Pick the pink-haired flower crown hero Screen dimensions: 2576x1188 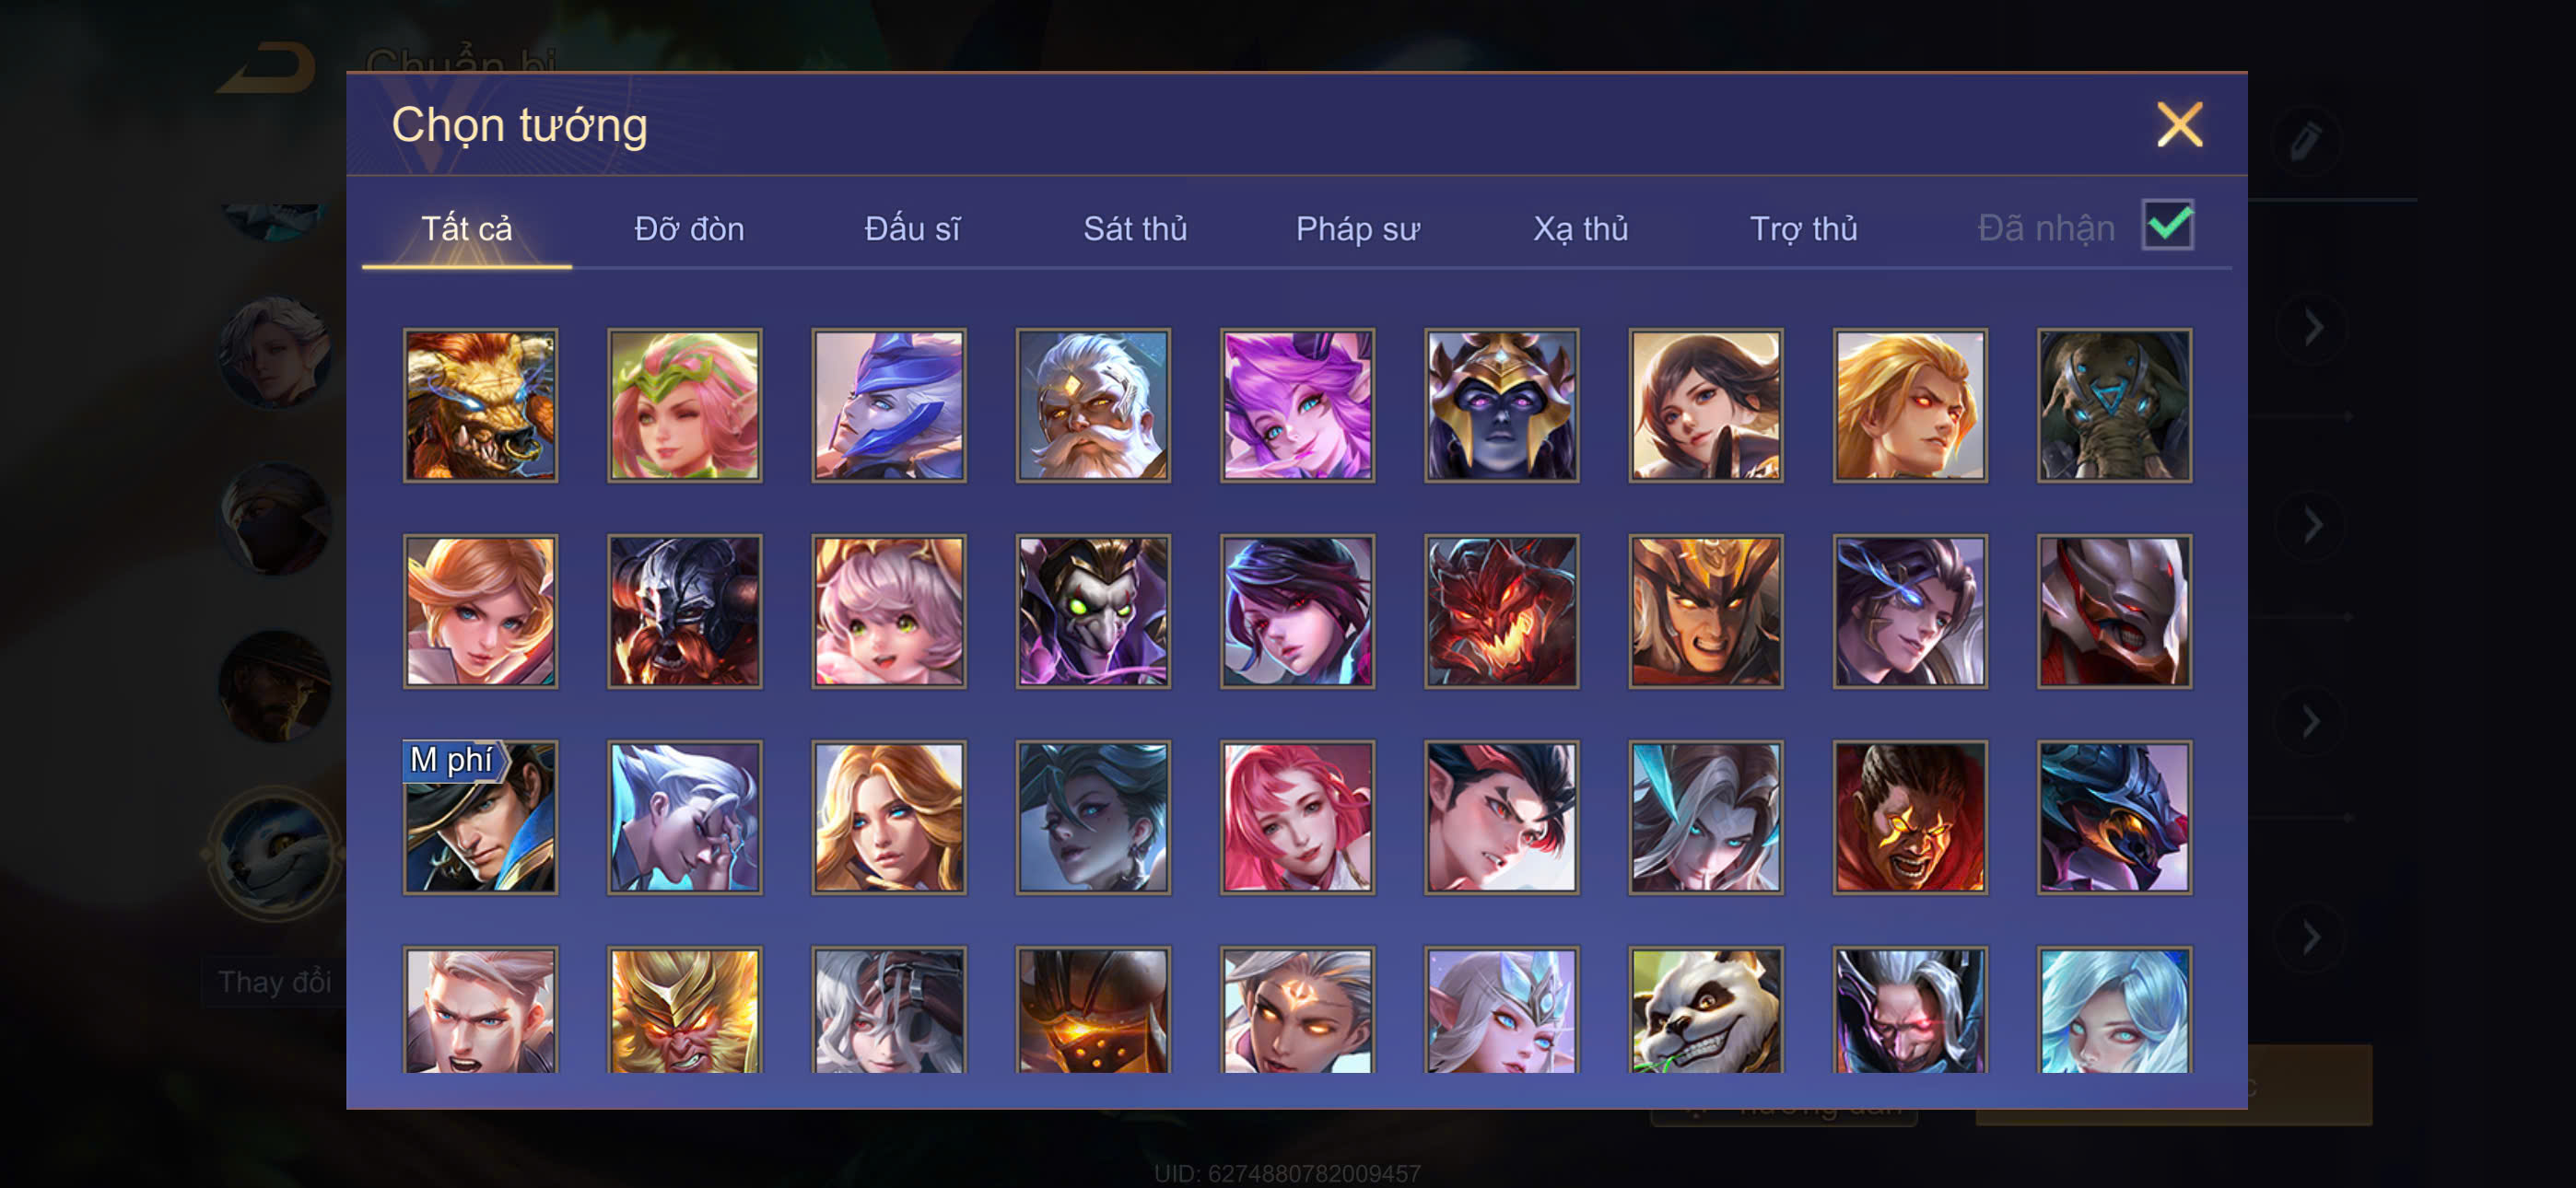(685, 405)
